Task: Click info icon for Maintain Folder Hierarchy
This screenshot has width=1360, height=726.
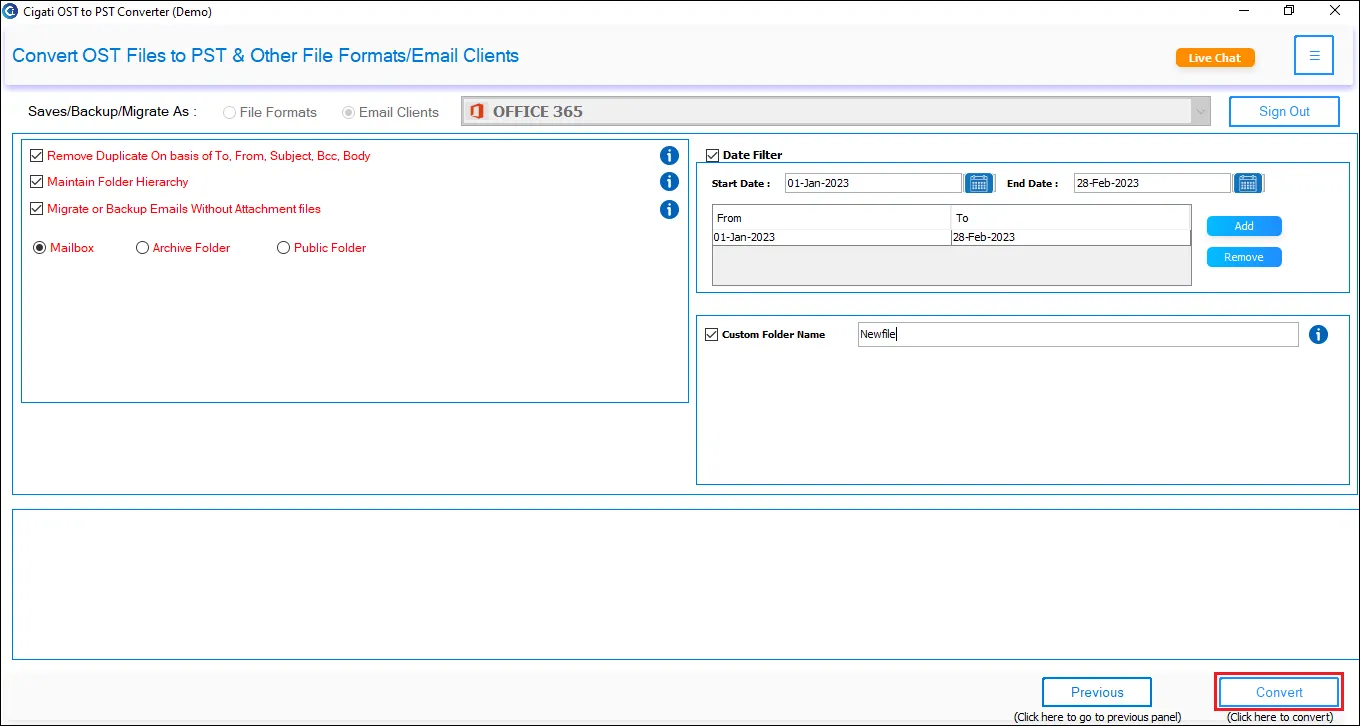Action: pyautogui.click(x=670, y=182)
